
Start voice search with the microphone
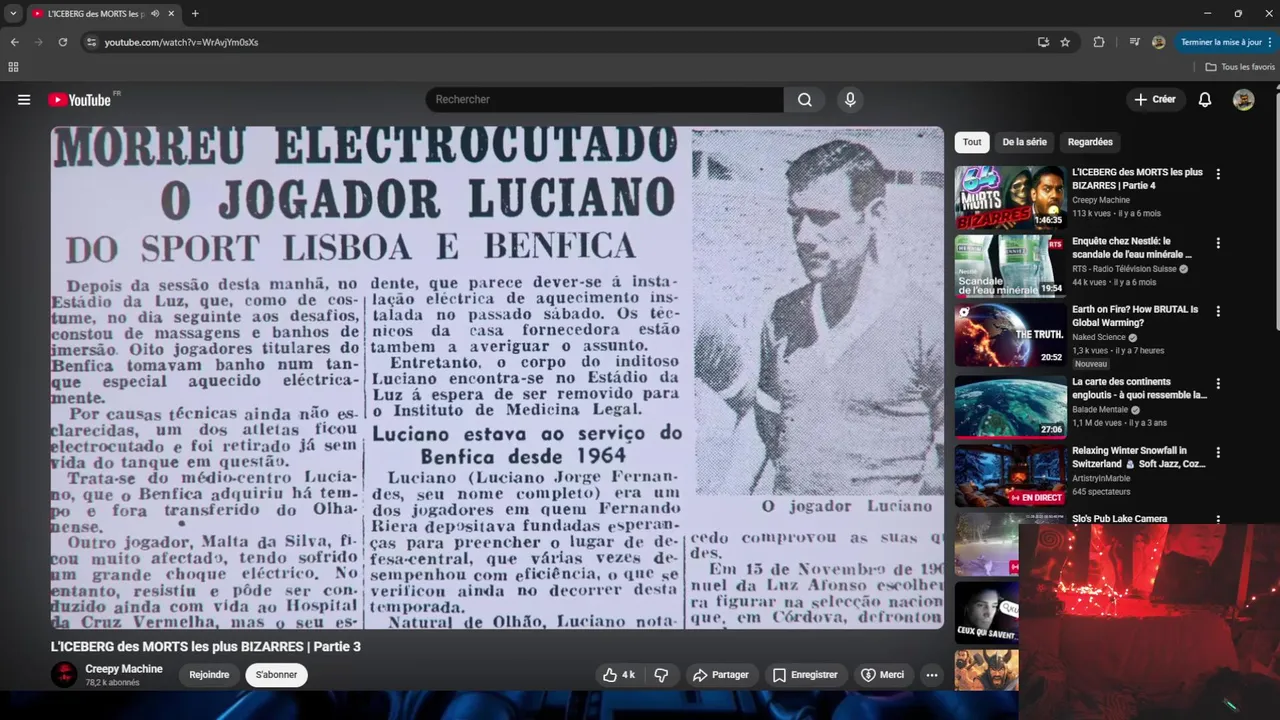(850, 100)
